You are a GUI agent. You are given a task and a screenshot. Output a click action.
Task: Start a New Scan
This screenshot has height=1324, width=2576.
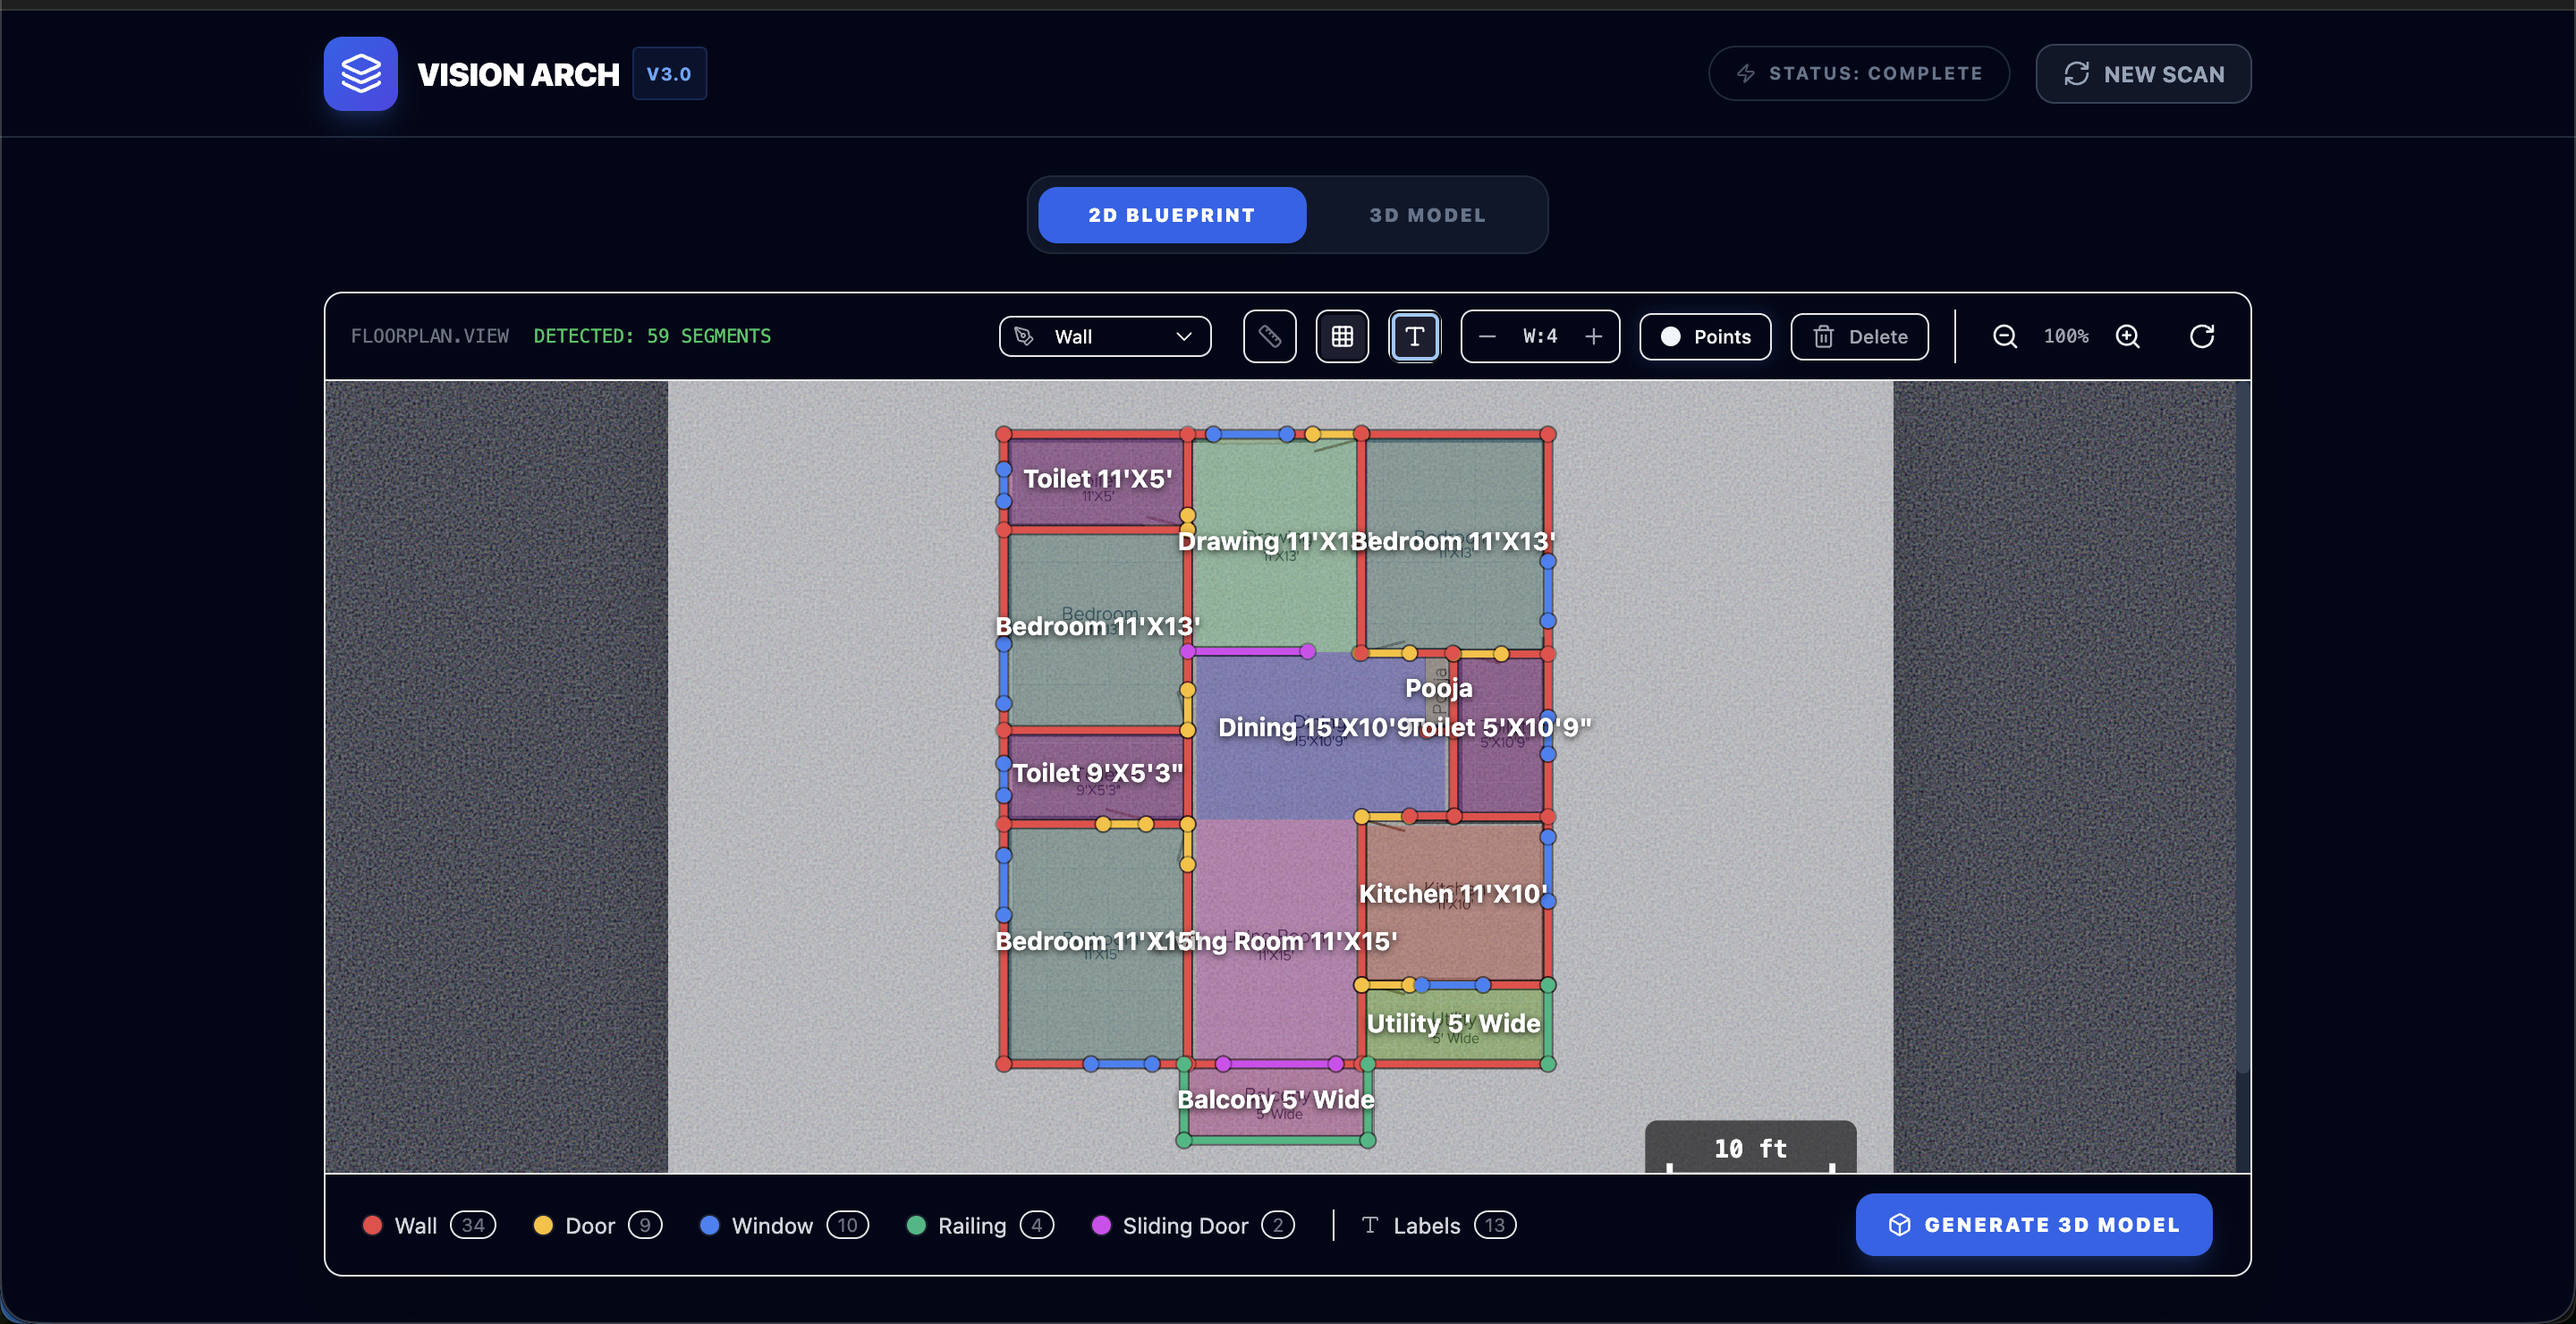tap(2143, 74)
